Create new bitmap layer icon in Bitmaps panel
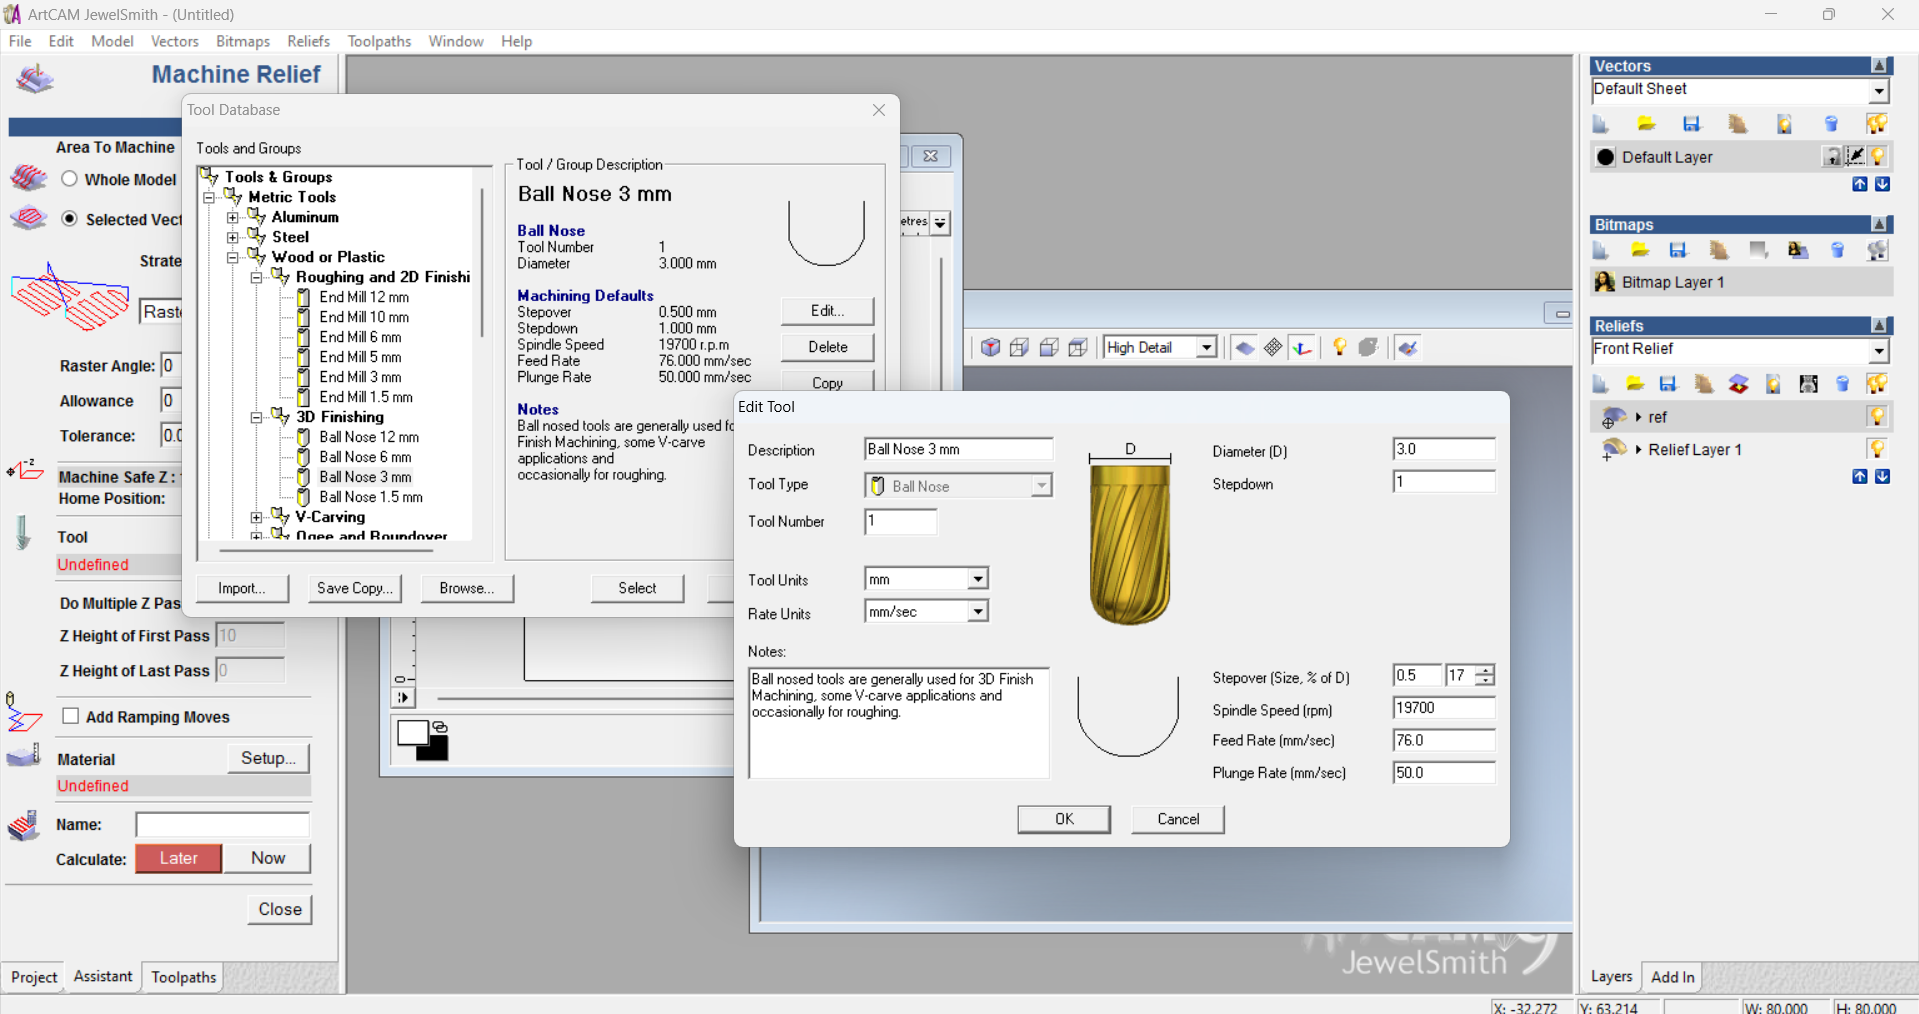The image size is (1919, 1014). tap(1600, 250)
